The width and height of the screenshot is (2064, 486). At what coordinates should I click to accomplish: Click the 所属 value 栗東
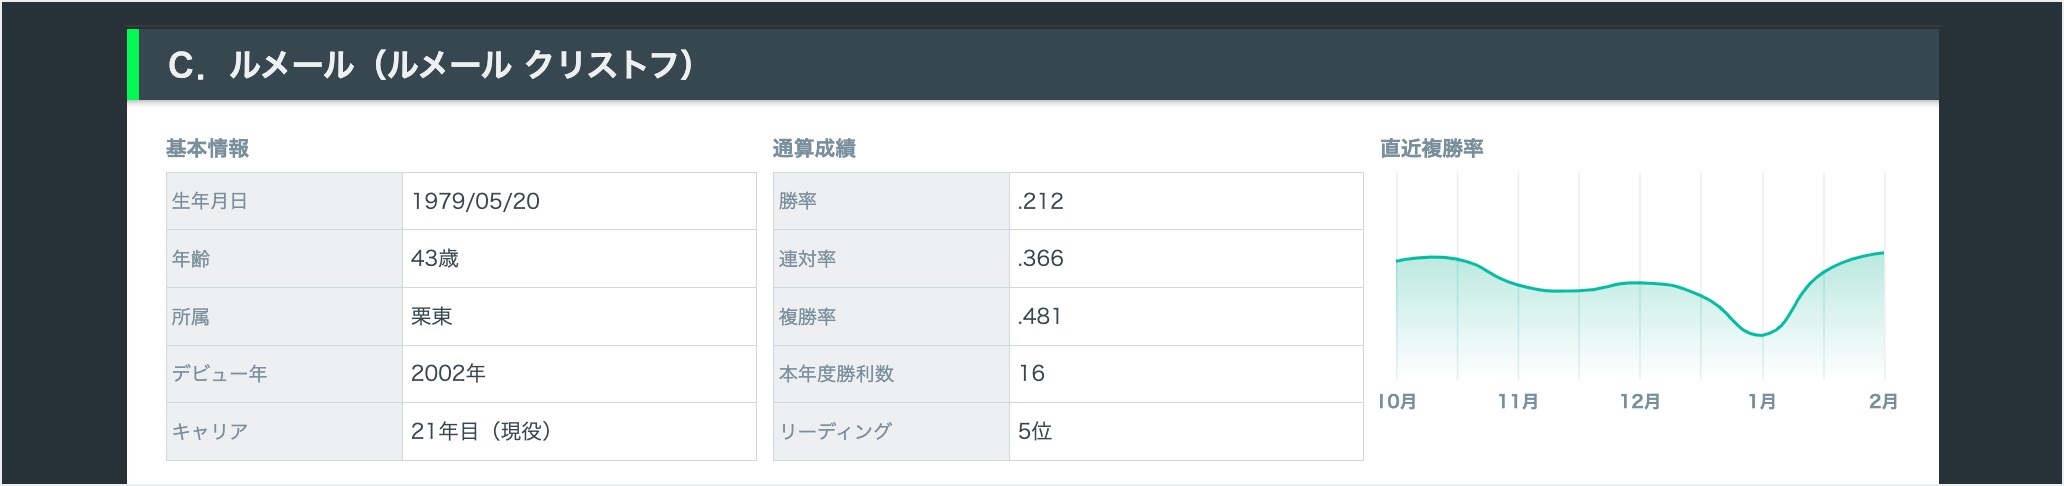coord(432,317)
